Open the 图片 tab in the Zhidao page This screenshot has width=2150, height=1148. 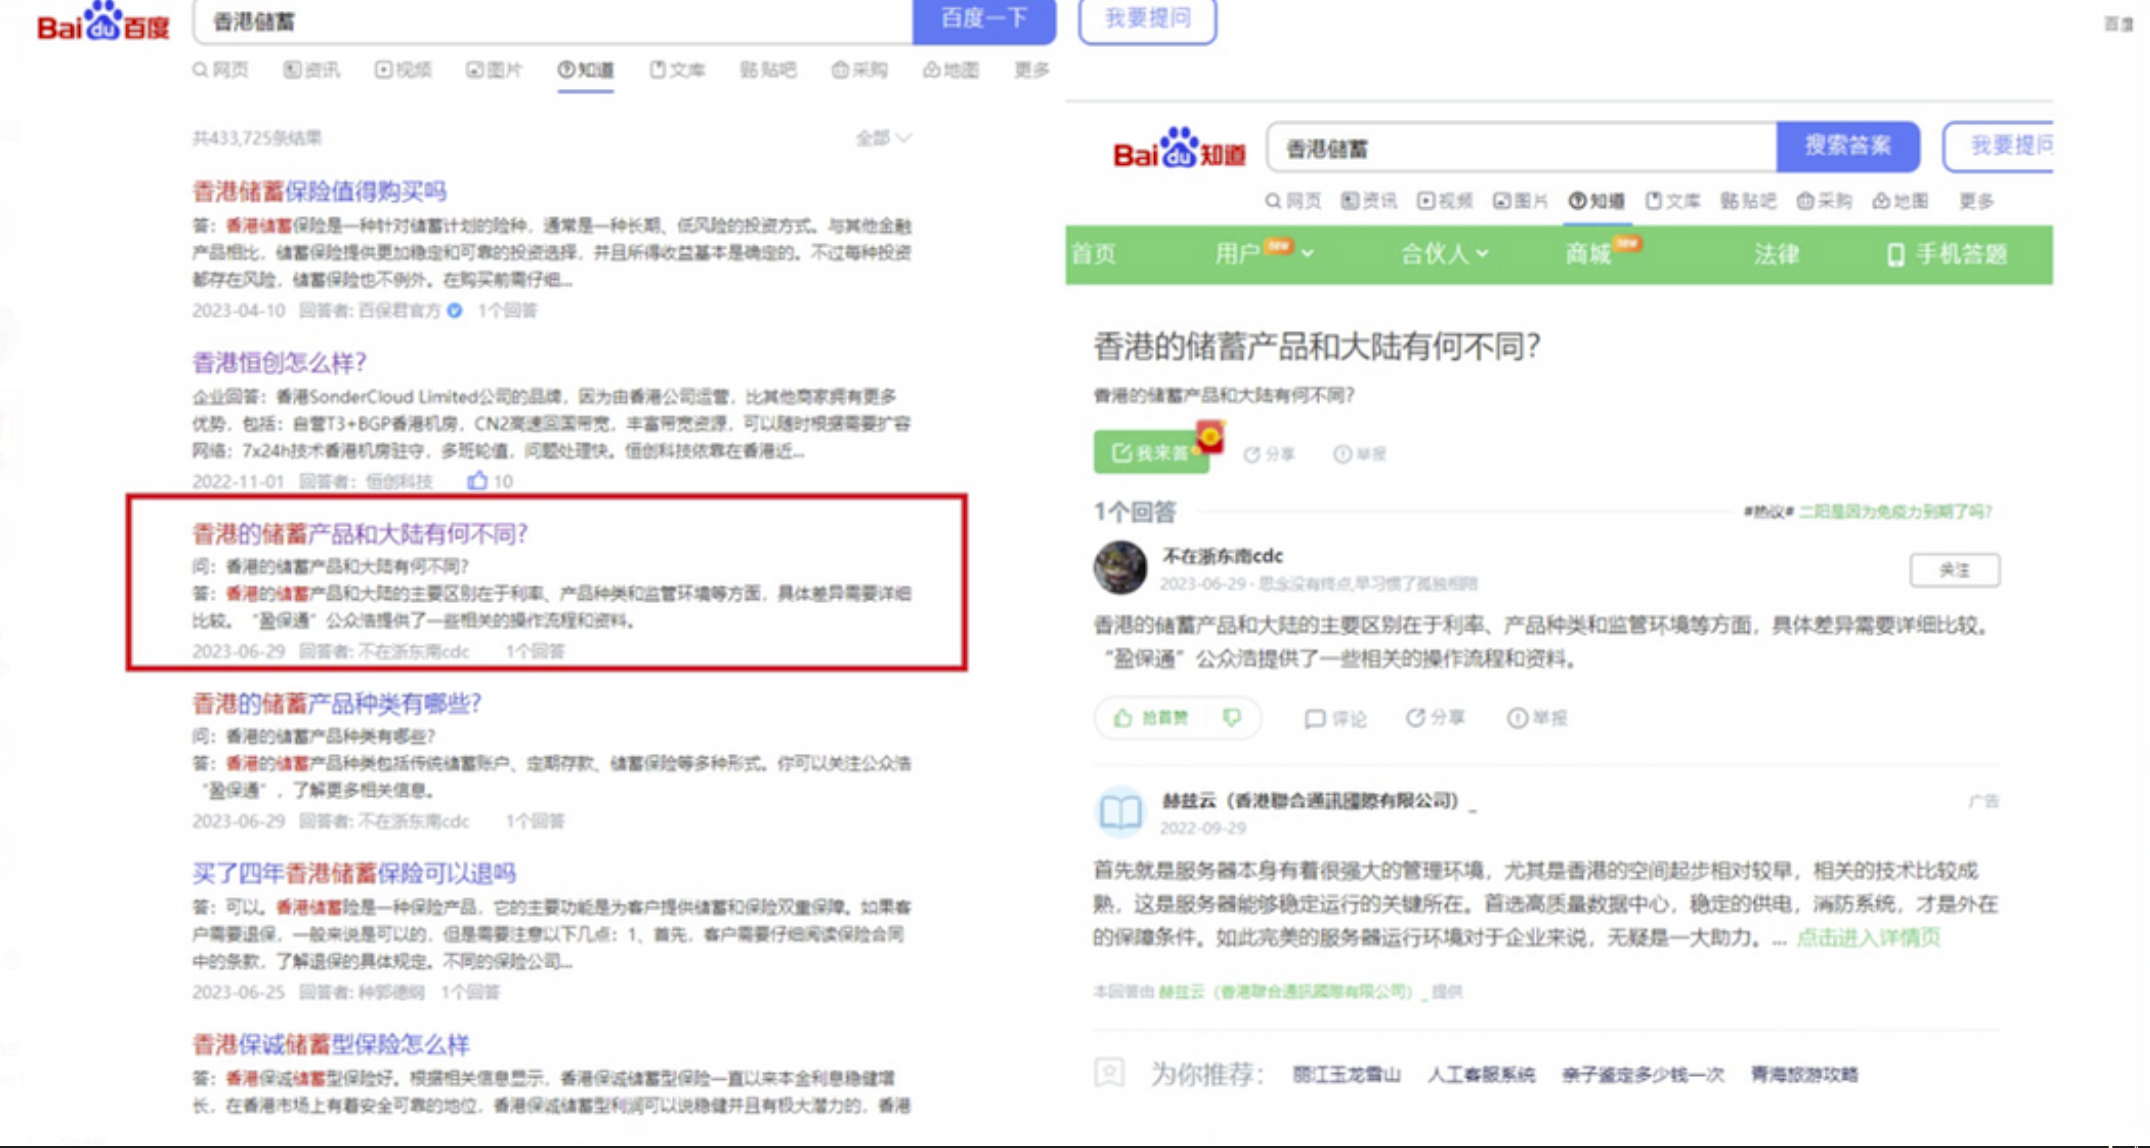[x=1520, y=201]
